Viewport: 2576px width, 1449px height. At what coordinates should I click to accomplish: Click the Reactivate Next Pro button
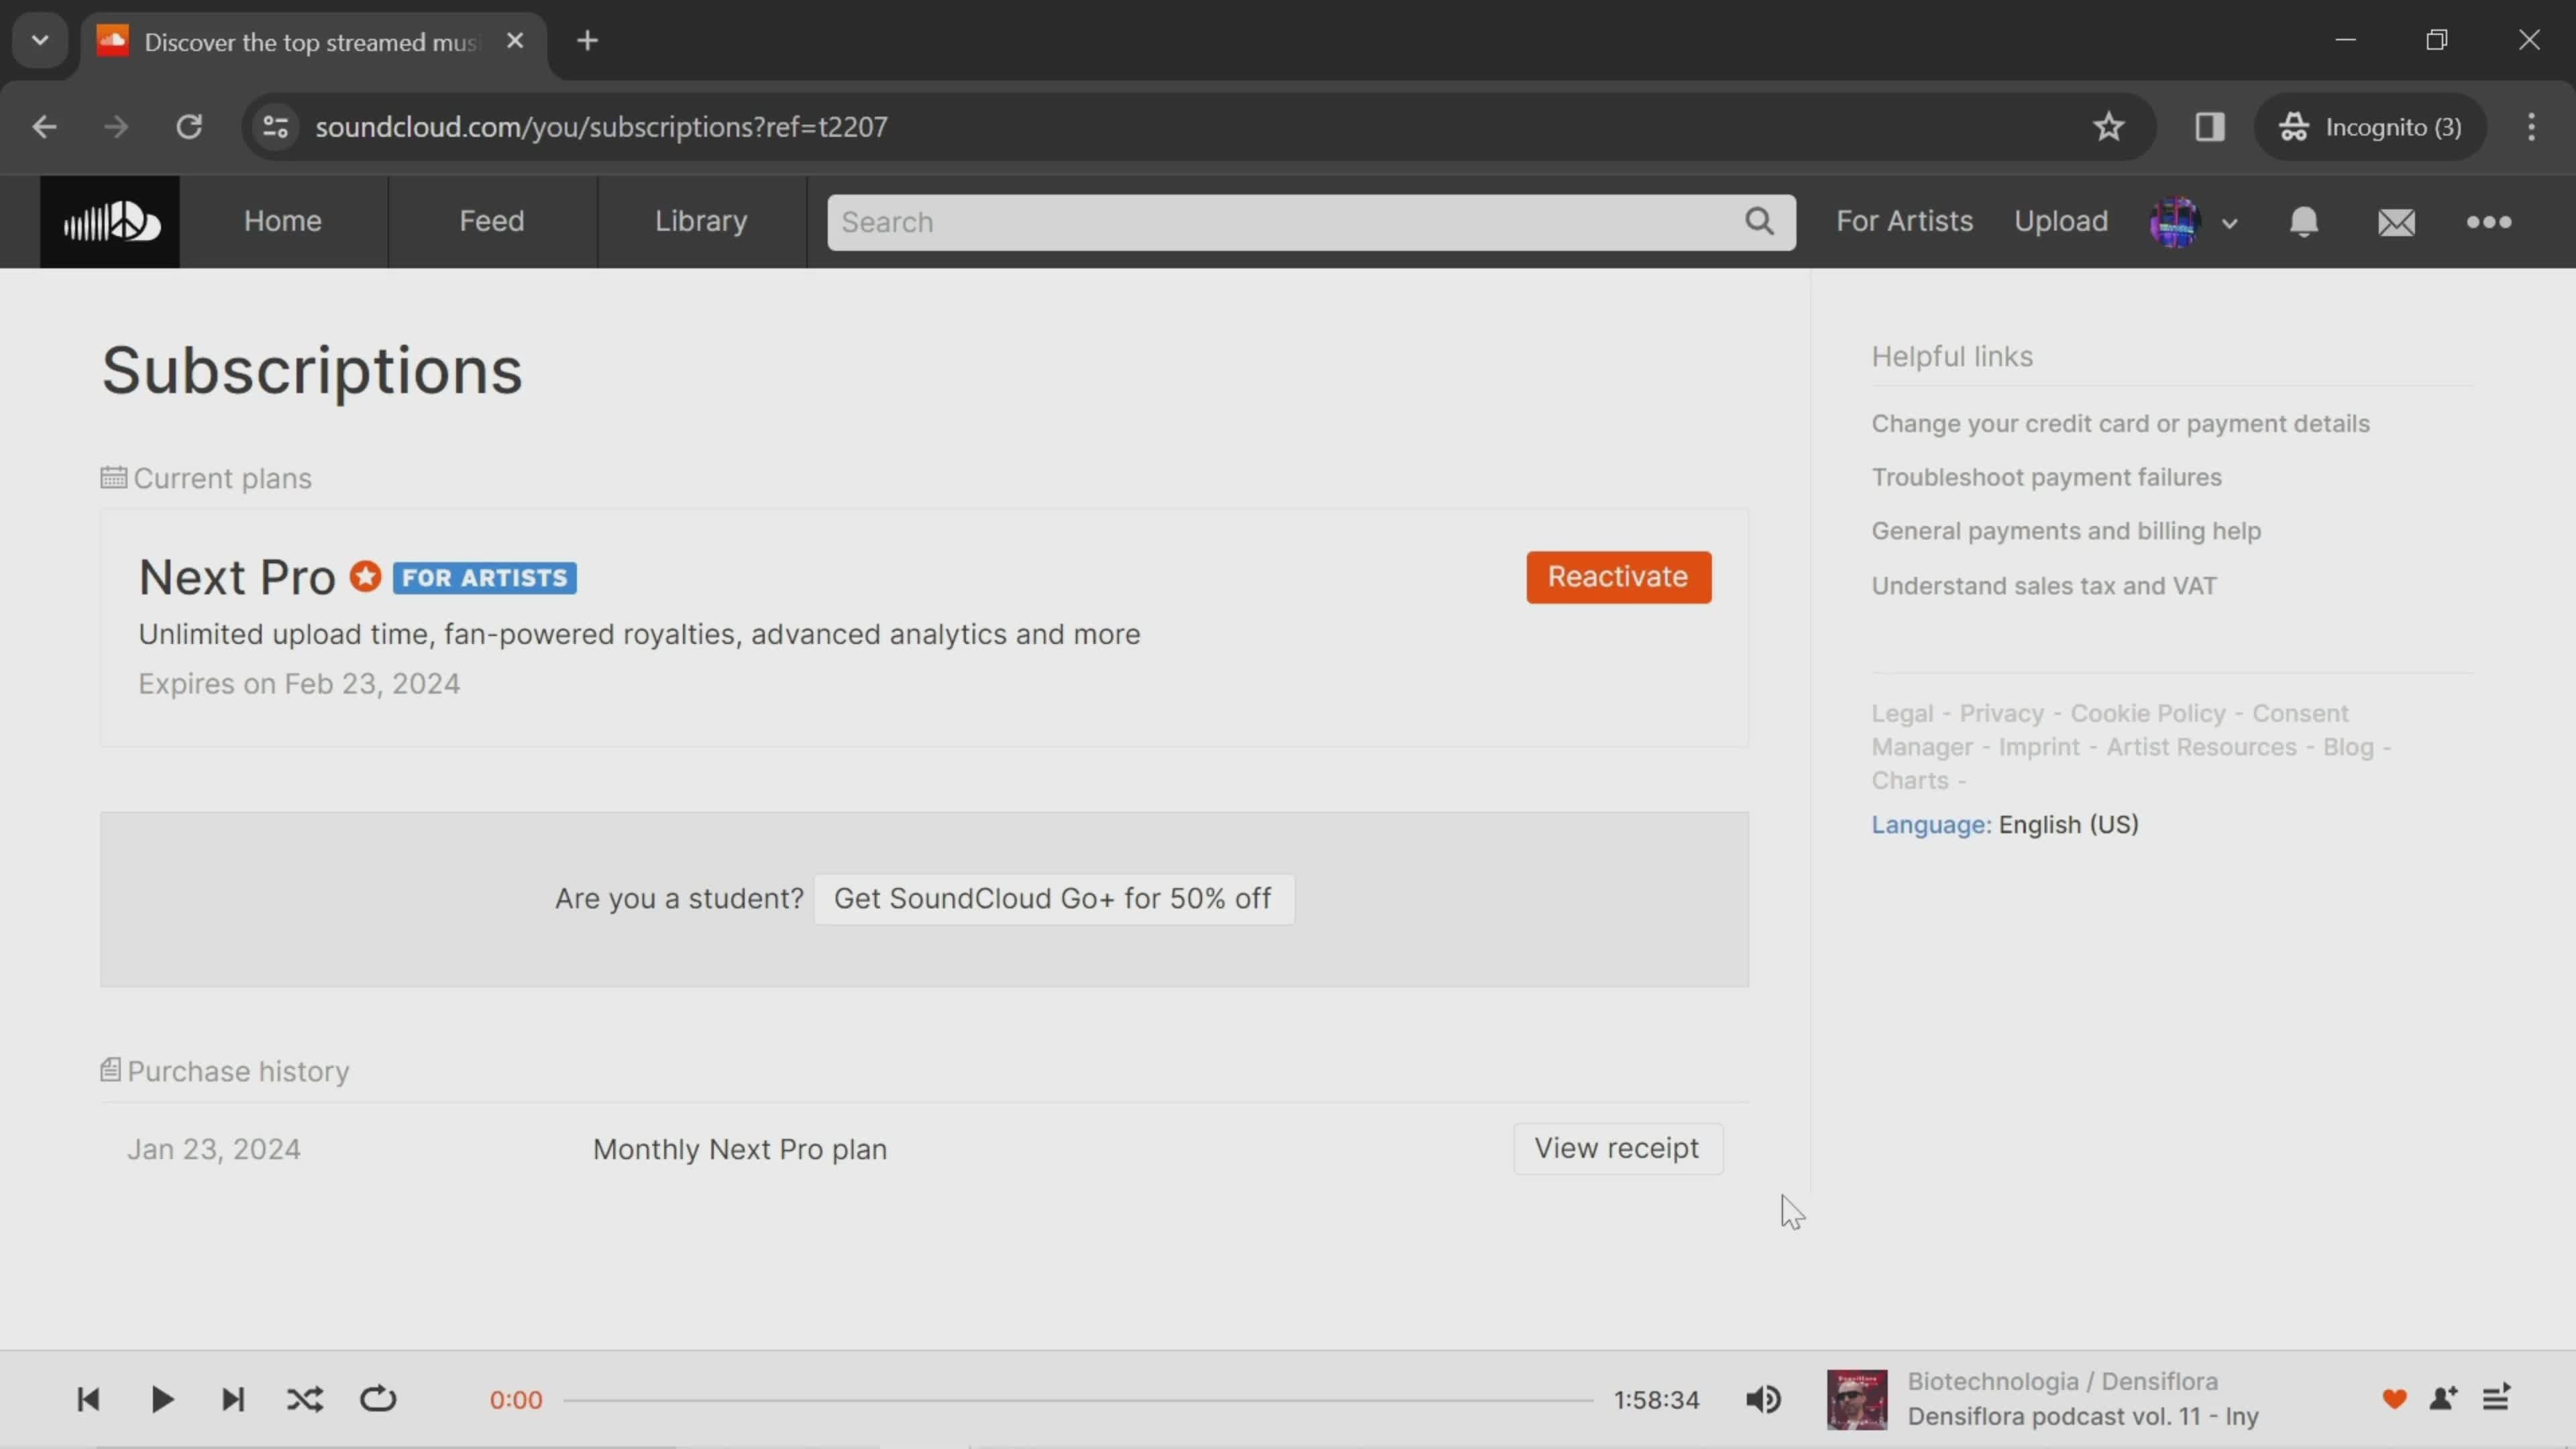click(x=1619, y=575)
